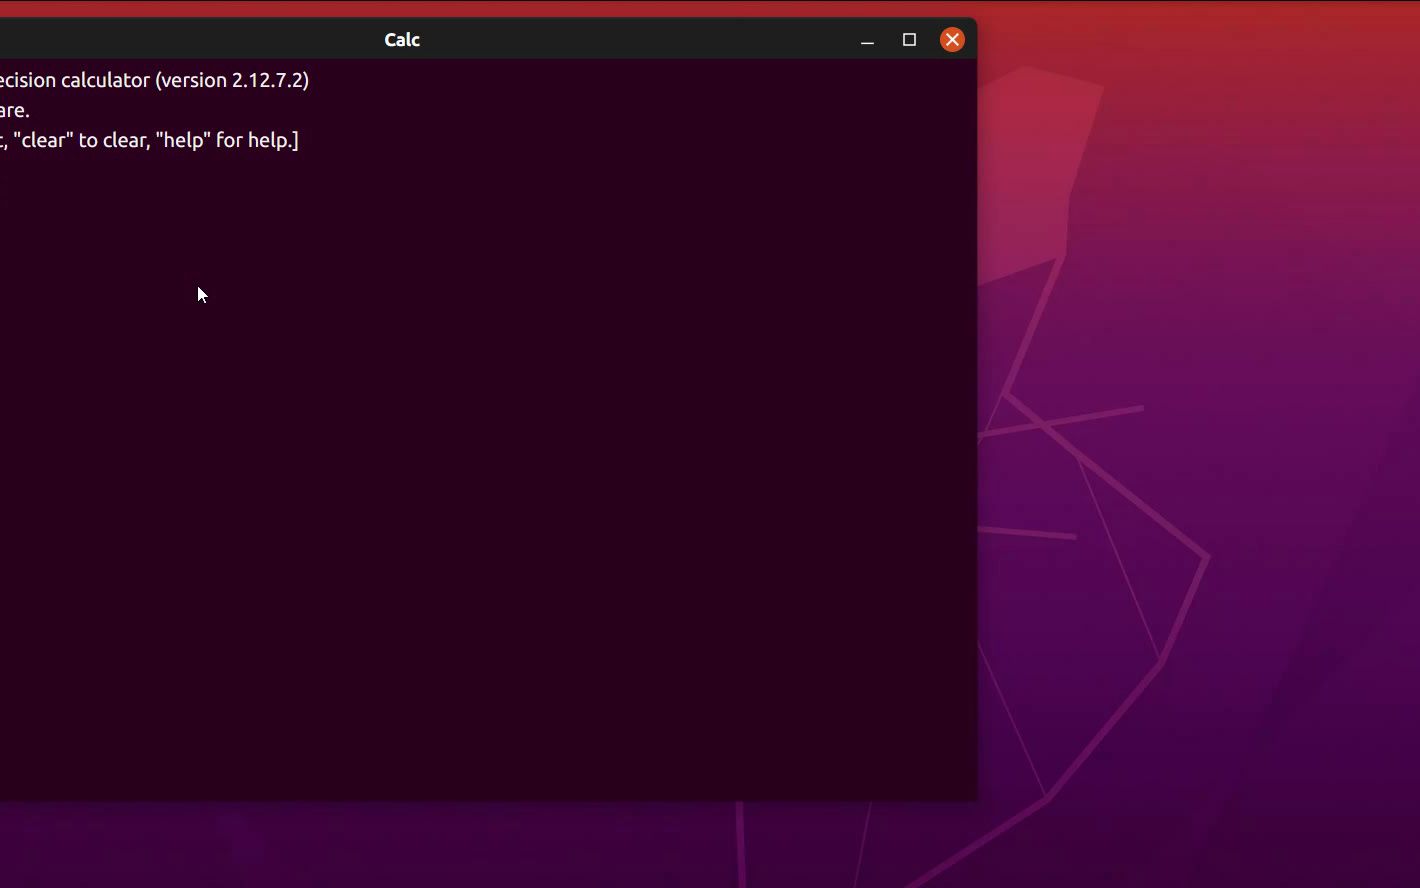Close the Calc window
The width and height of the screenshot is (1420, 888).
click(x=952, y=40)
